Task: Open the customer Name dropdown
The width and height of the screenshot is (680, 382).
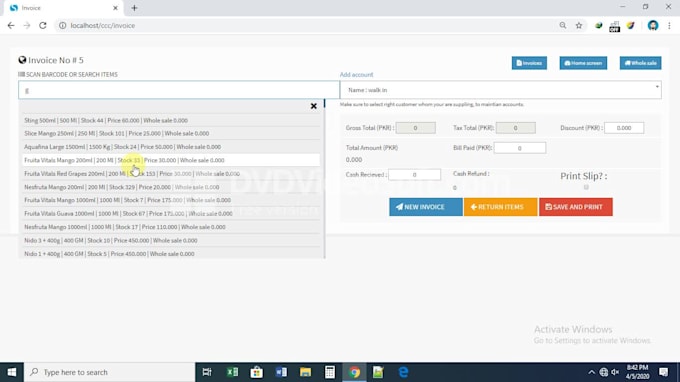Action: [500, 90]
